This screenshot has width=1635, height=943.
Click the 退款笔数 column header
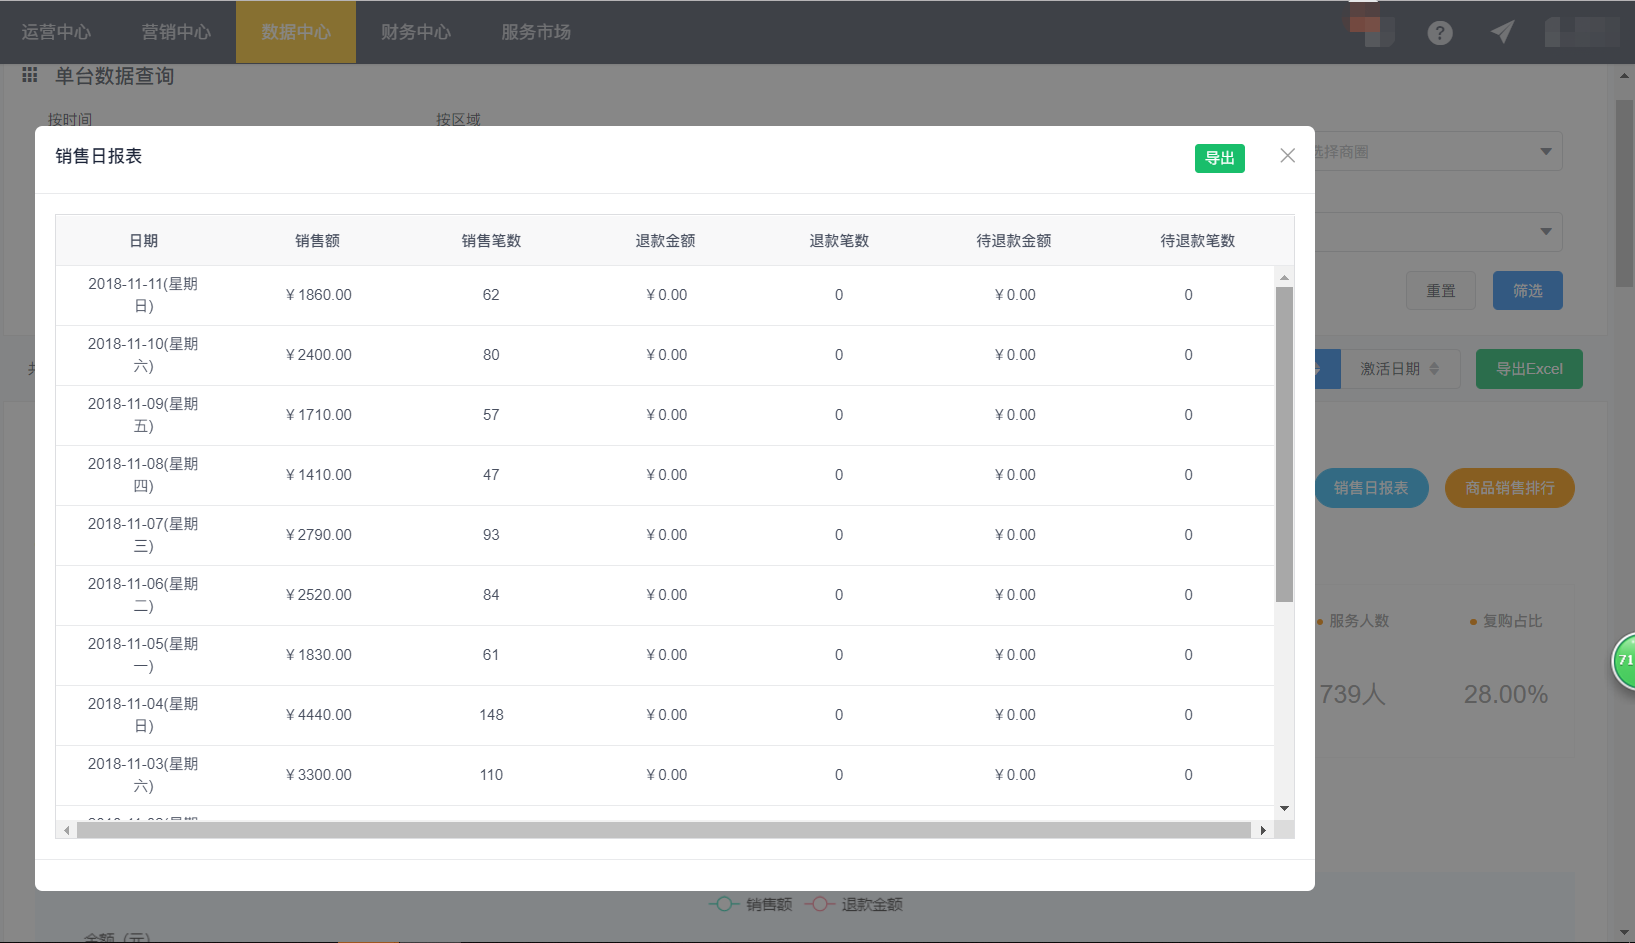pyautogui.click(x=839, y=241)
